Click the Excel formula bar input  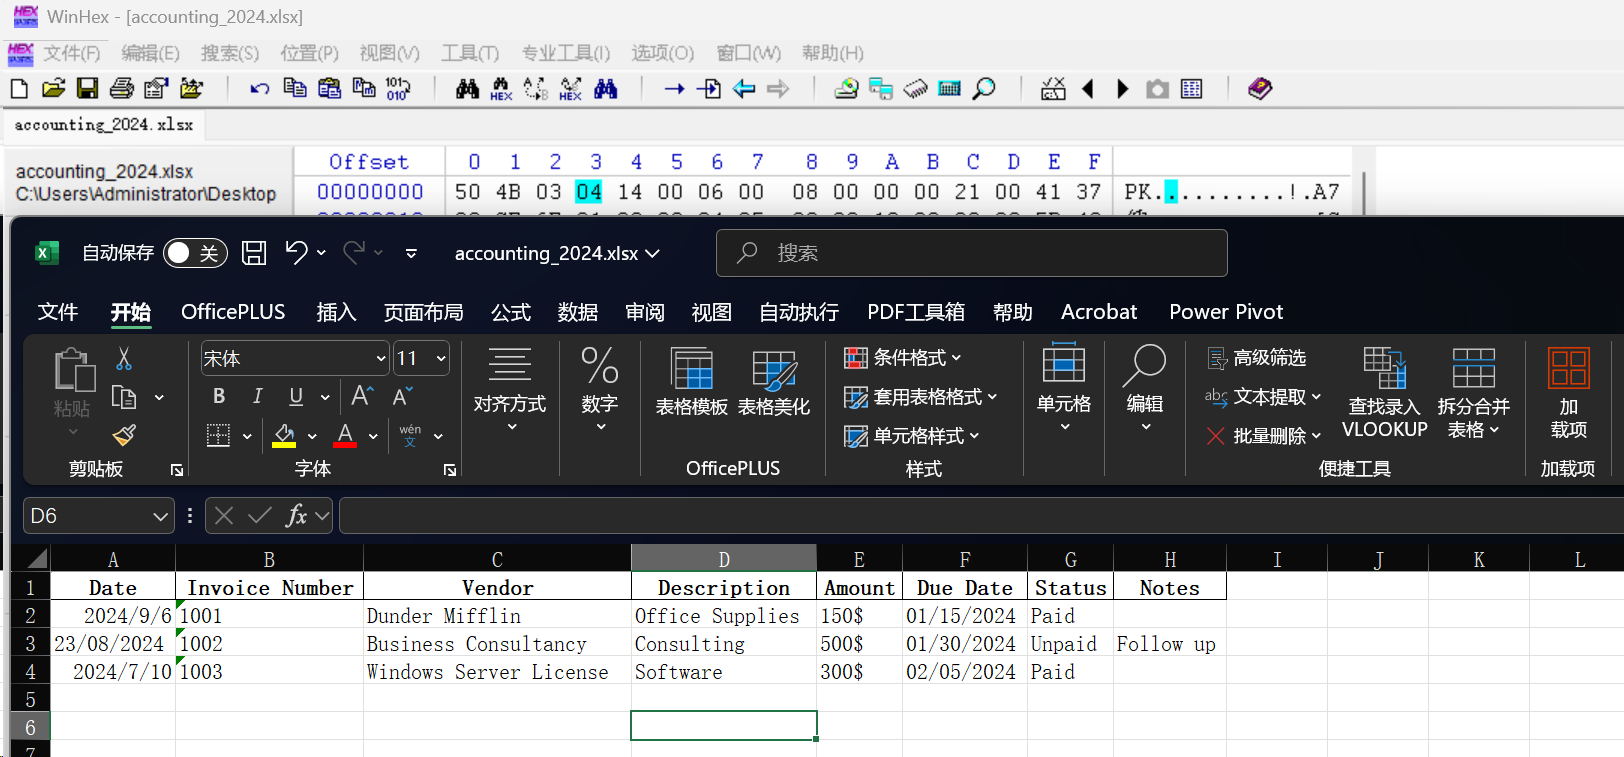click(981, 516)
